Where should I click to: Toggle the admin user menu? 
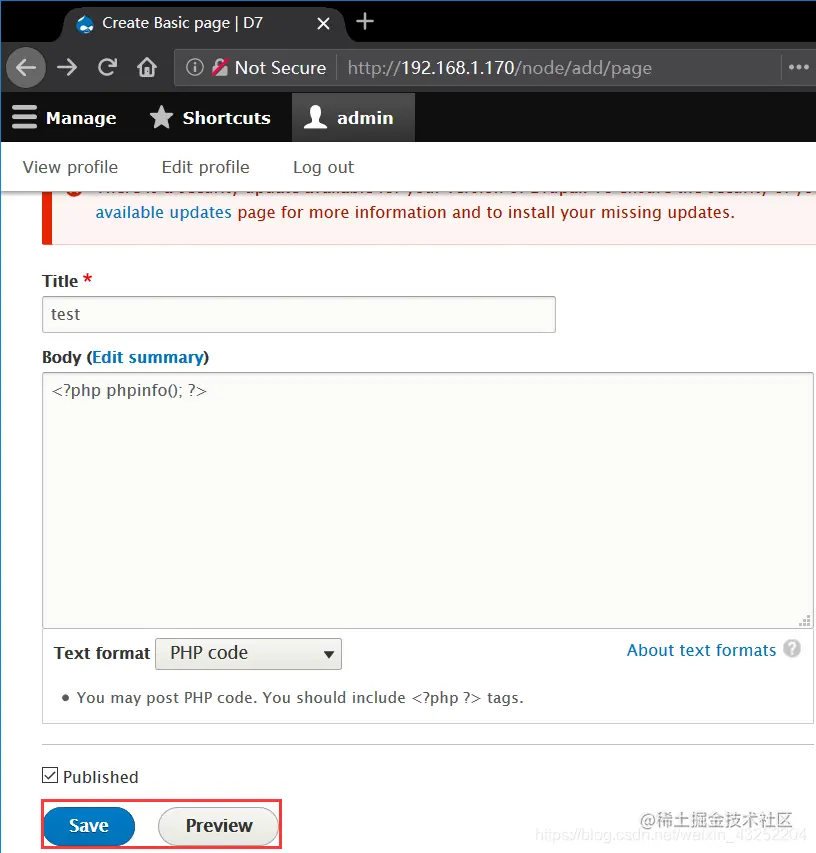(x=353, y=118)
